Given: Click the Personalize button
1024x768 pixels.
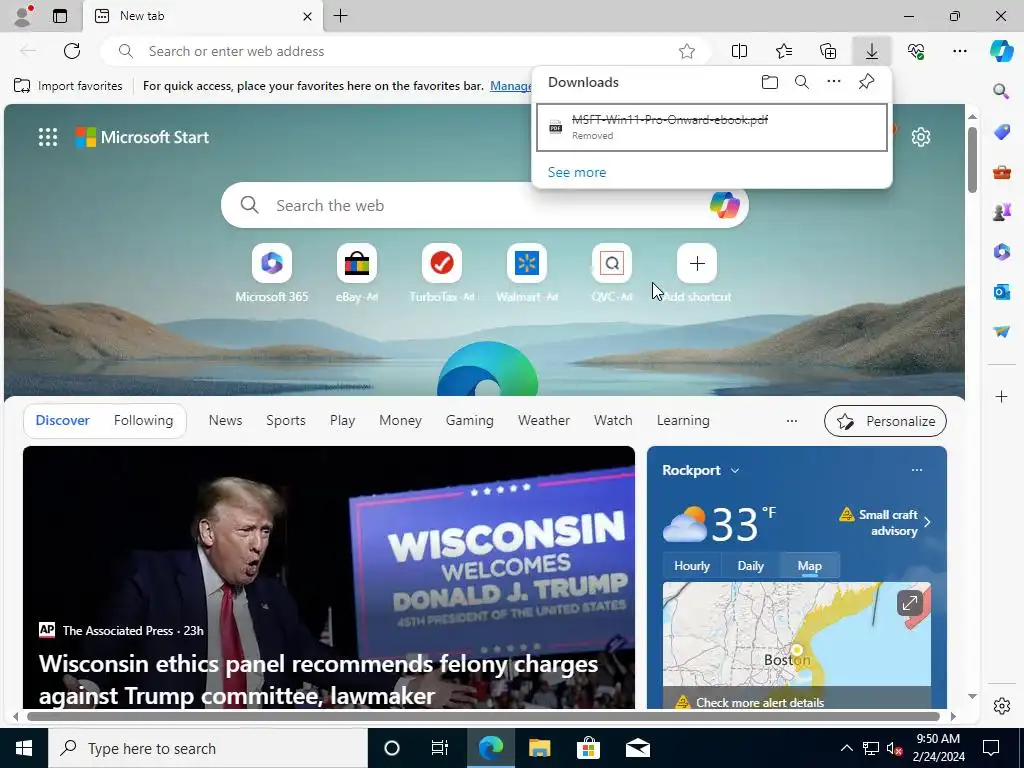Looking at the screenshot, I should tap(885, 421).
